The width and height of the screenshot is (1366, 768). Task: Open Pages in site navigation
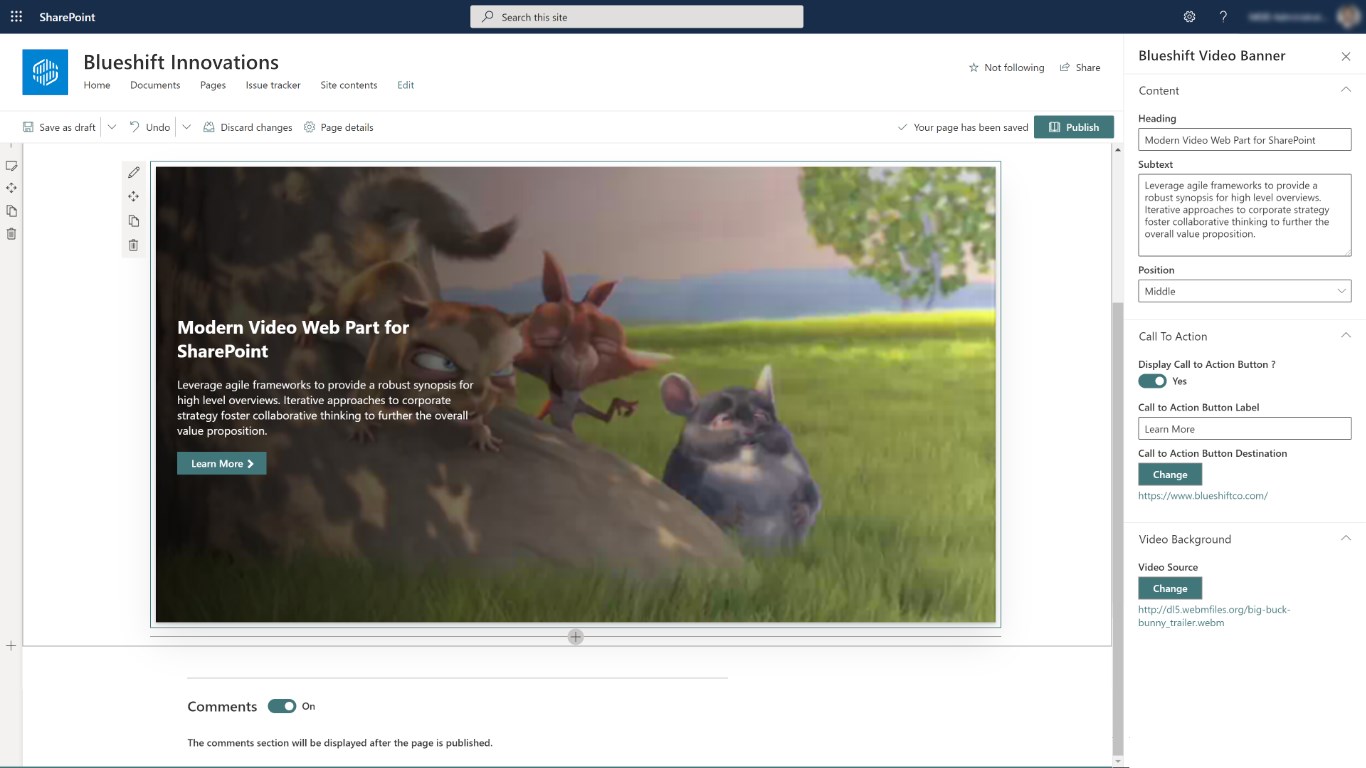[x=213, y=85]
